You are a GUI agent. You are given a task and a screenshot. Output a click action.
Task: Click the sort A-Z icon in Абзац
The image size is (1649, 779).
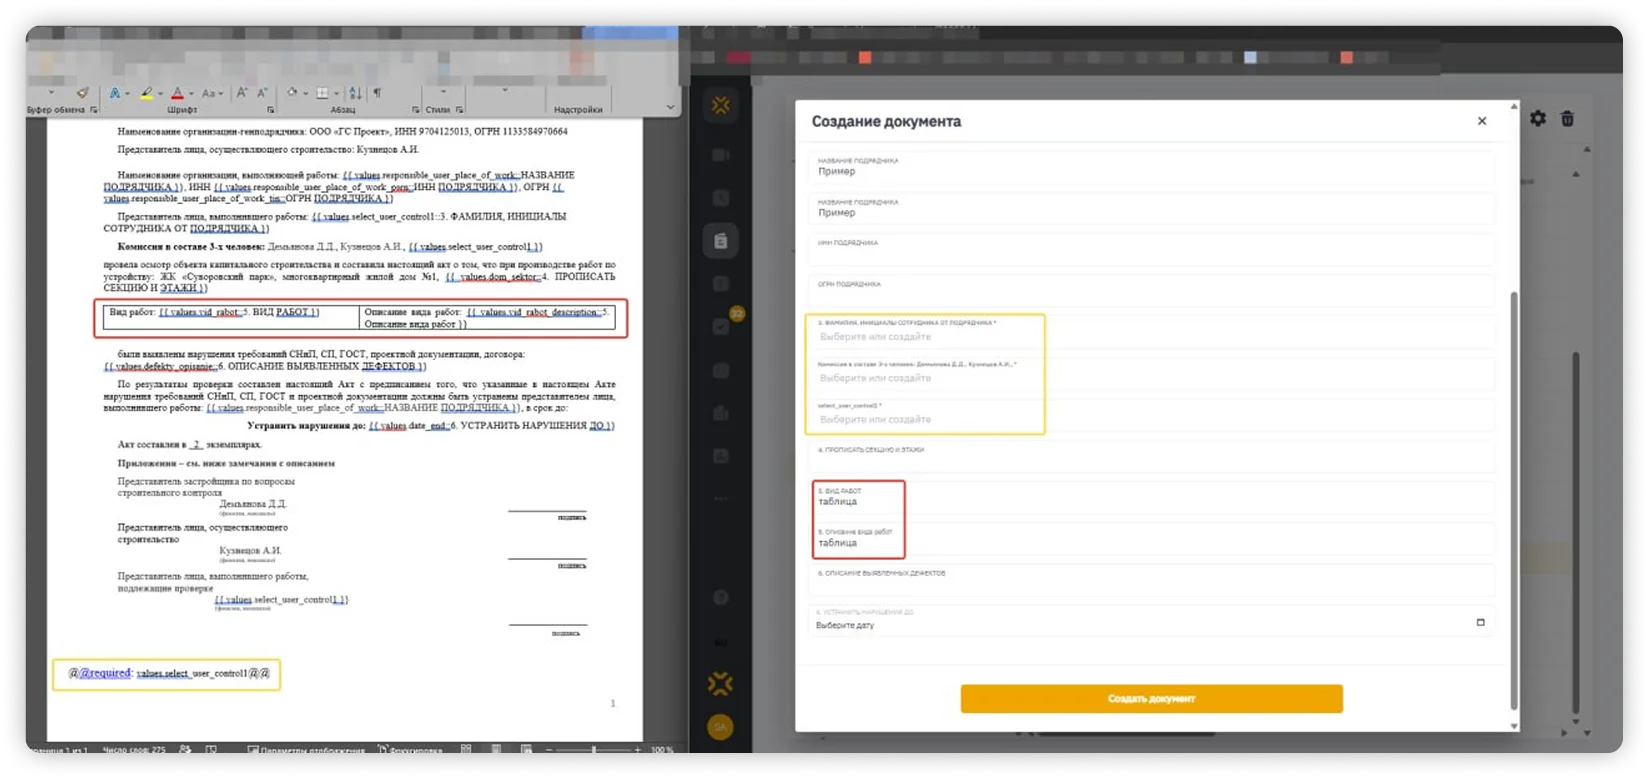[x=355, y=93]
